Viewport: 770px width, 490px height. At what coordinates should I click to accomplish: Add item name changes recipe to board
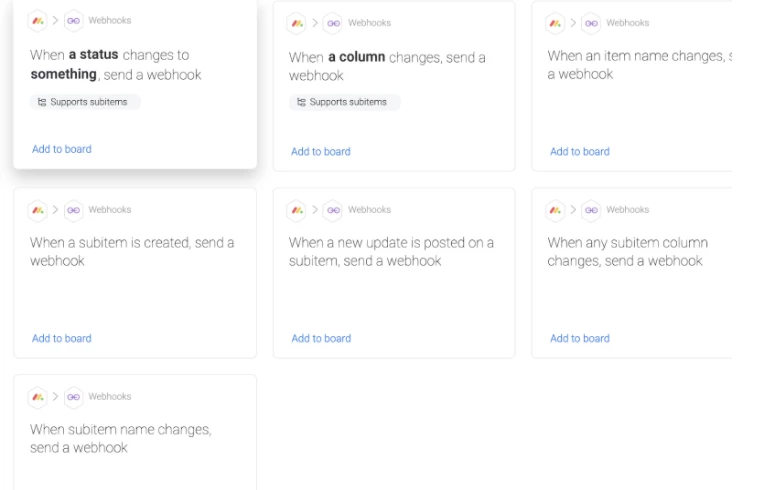(579, 152)
